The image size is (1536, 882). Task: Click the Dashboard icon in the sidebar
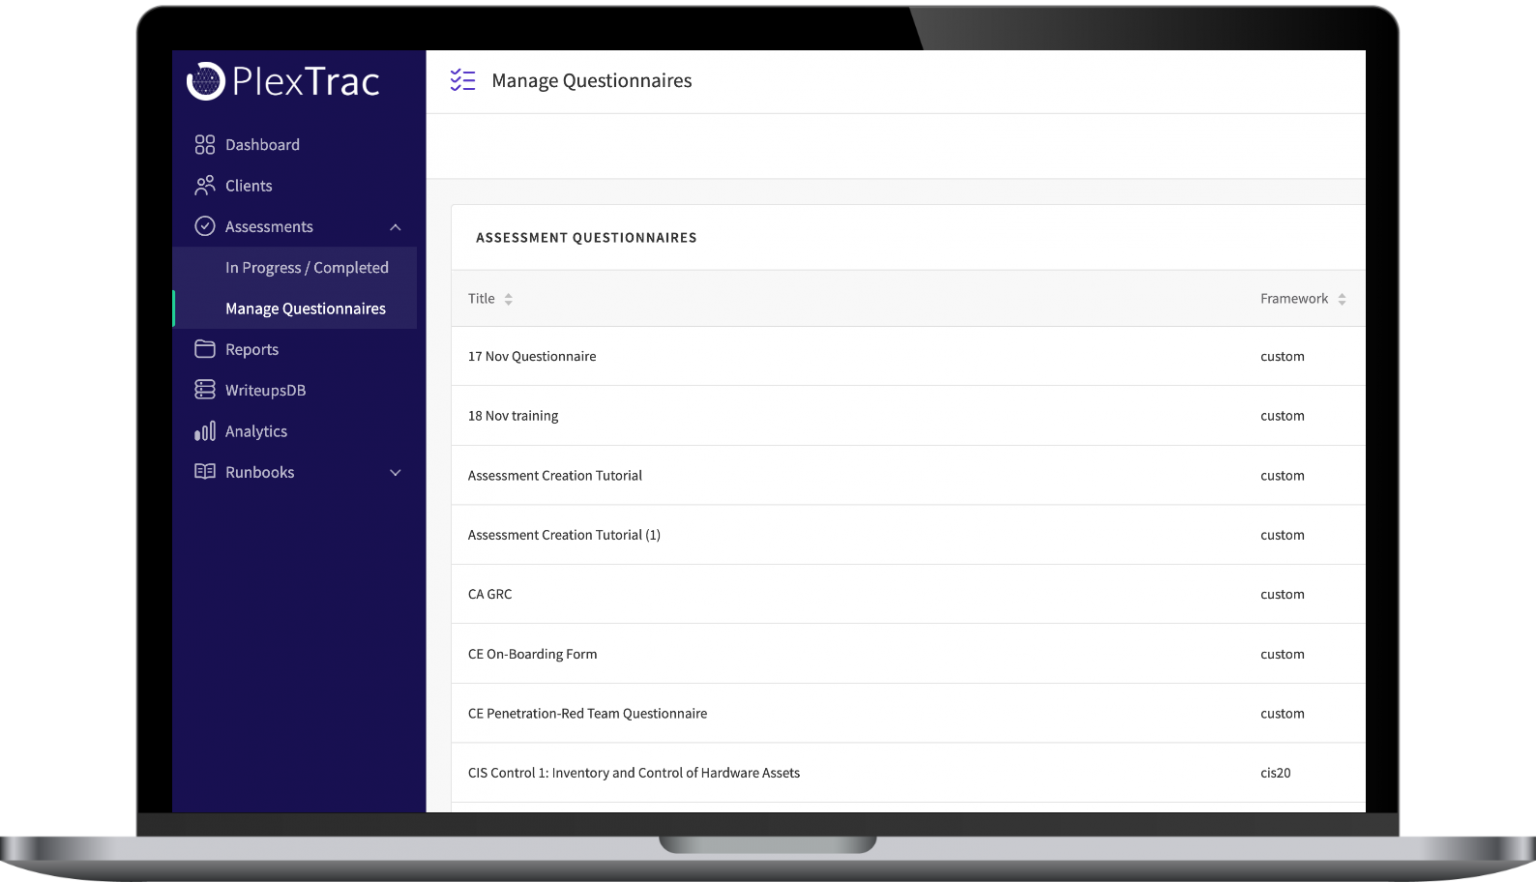pos(204,144)
